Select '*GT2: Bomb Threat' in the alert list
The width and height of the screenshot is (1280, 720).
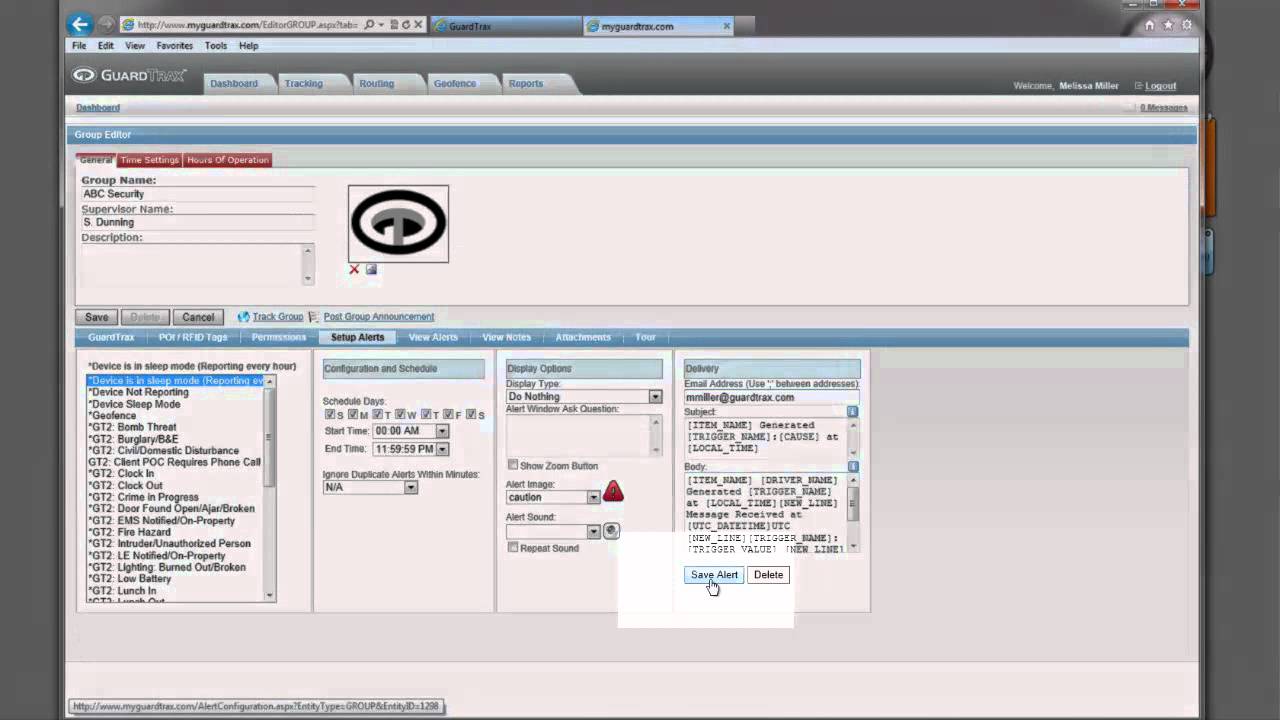pyautogui.click(x=132, y=427)
